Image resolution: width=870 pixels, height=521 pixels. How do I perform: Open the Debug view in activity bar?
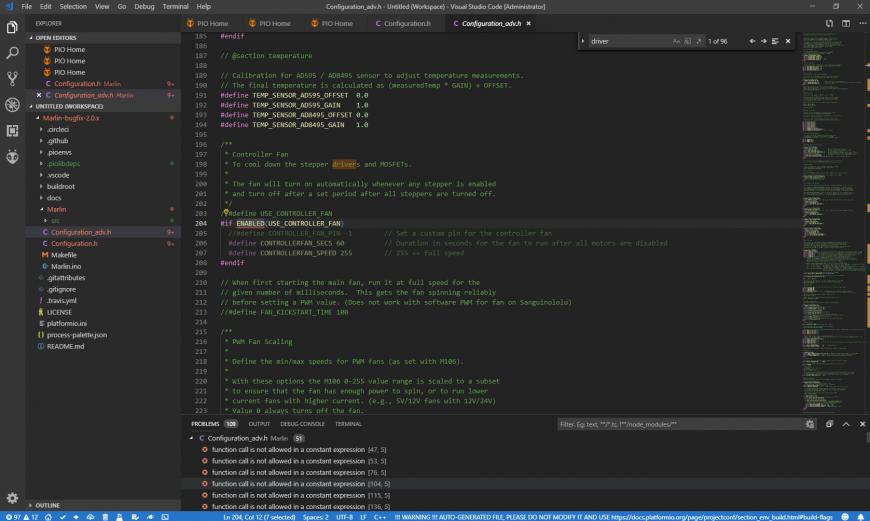pyautogui.click(x=12, y=105)
